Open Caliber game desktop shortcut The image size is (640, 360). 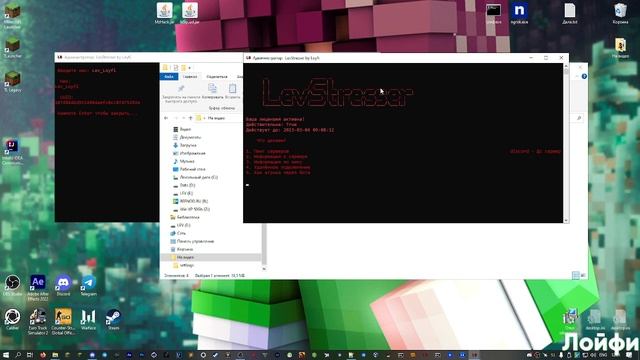[x=12, y=319]
